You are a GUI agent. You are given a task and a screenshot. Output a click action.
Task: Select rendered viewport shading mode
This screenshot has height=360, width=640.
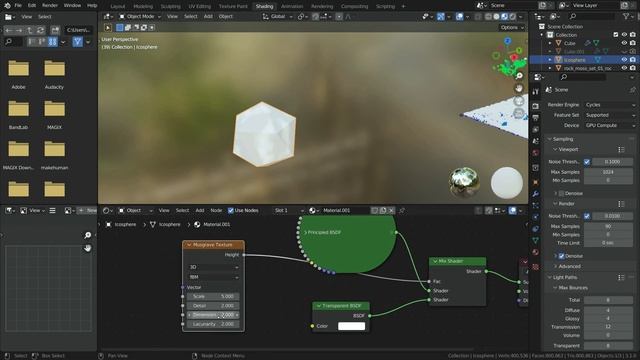513,17
